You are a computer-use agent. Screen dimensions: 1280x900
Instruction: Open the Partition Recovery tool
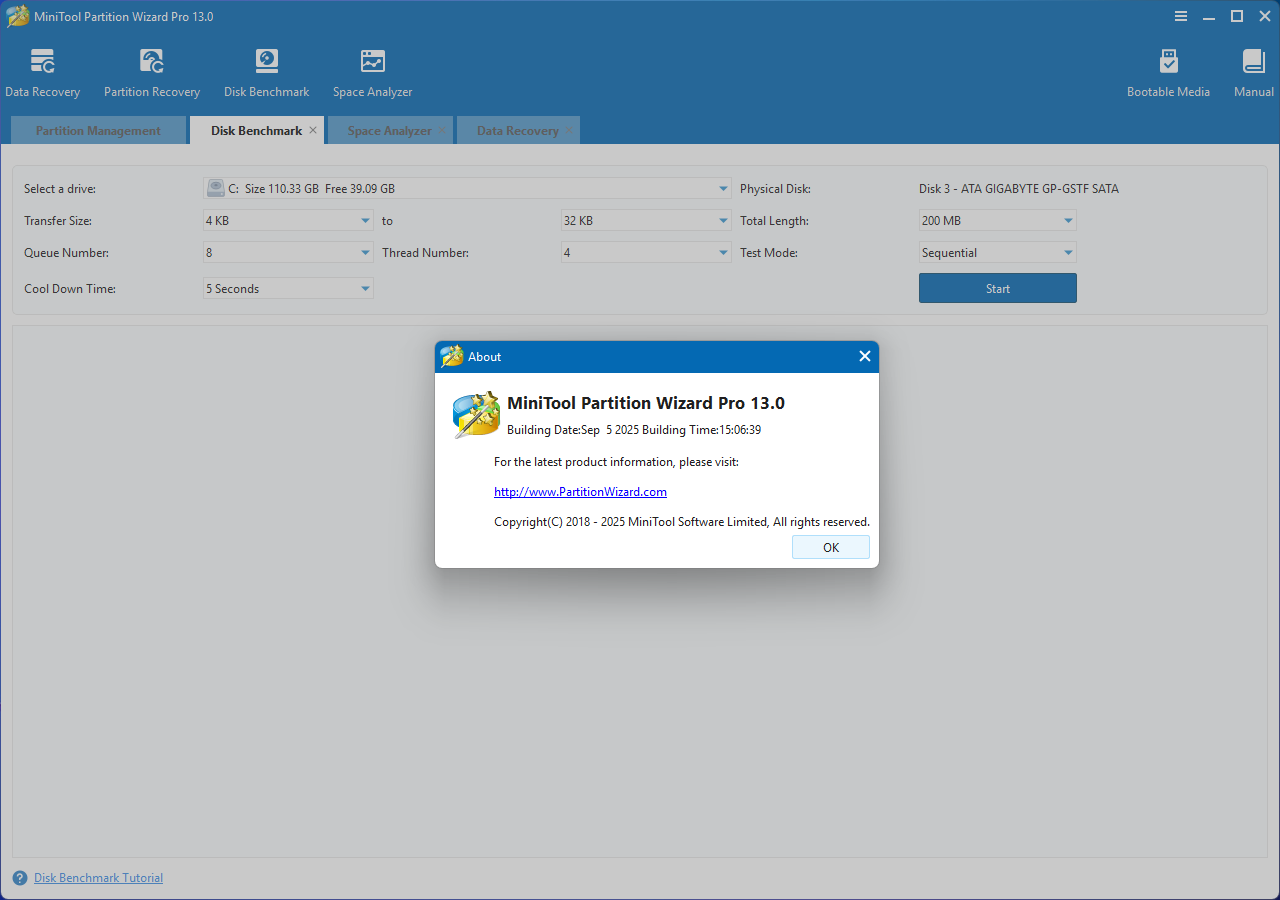pos(152,73)
